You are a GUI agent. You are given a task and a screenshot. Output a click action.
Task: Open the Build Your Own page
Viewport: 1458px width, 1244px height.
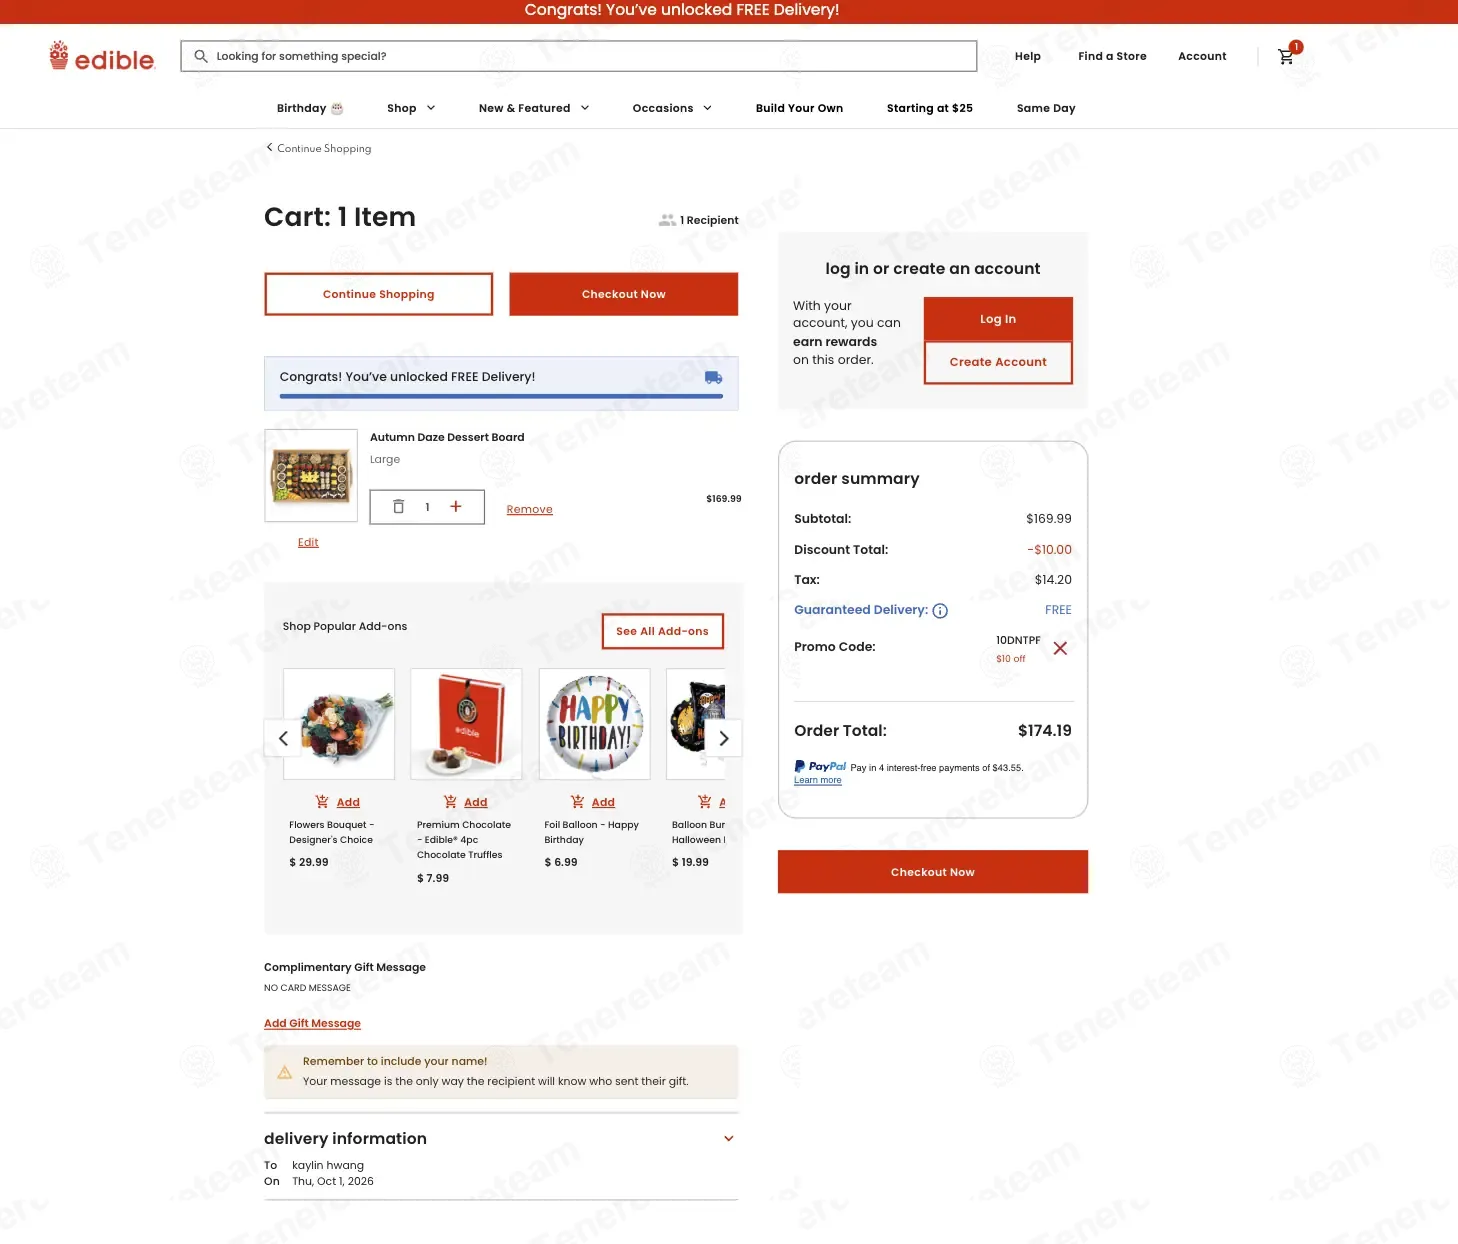(799, 108)
